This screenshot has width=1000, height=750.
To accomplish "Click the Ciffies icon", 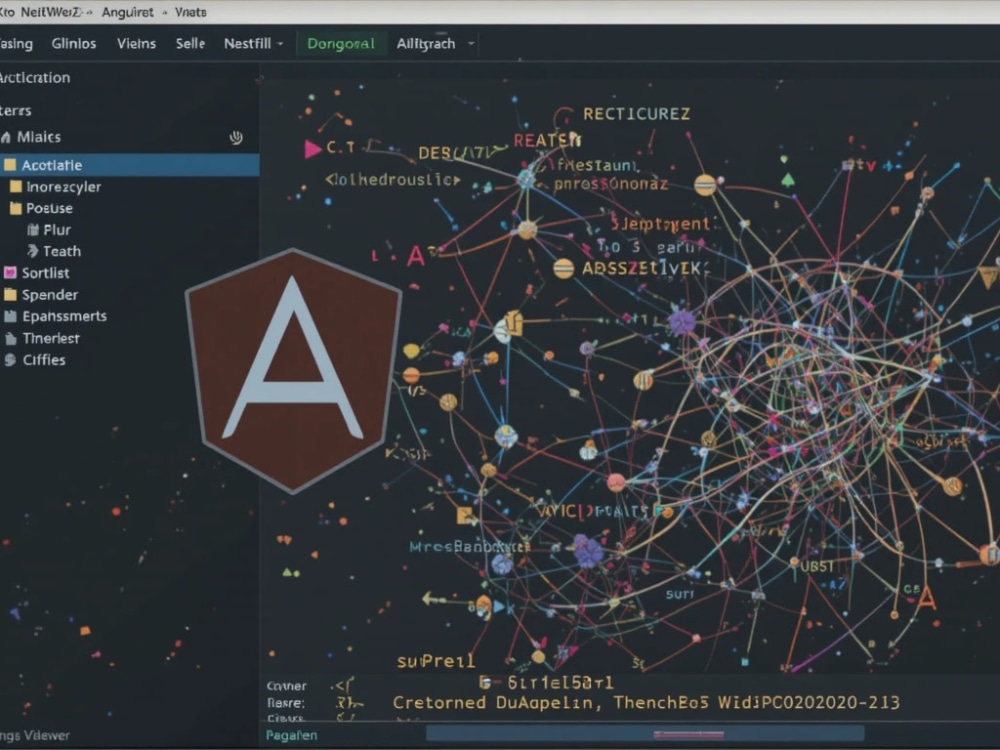I will tap(10, 360).
